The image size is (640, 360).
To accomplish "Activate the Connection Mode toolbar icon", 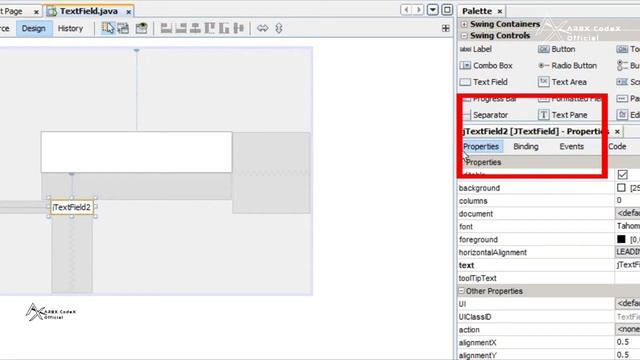I will point(123,28).
